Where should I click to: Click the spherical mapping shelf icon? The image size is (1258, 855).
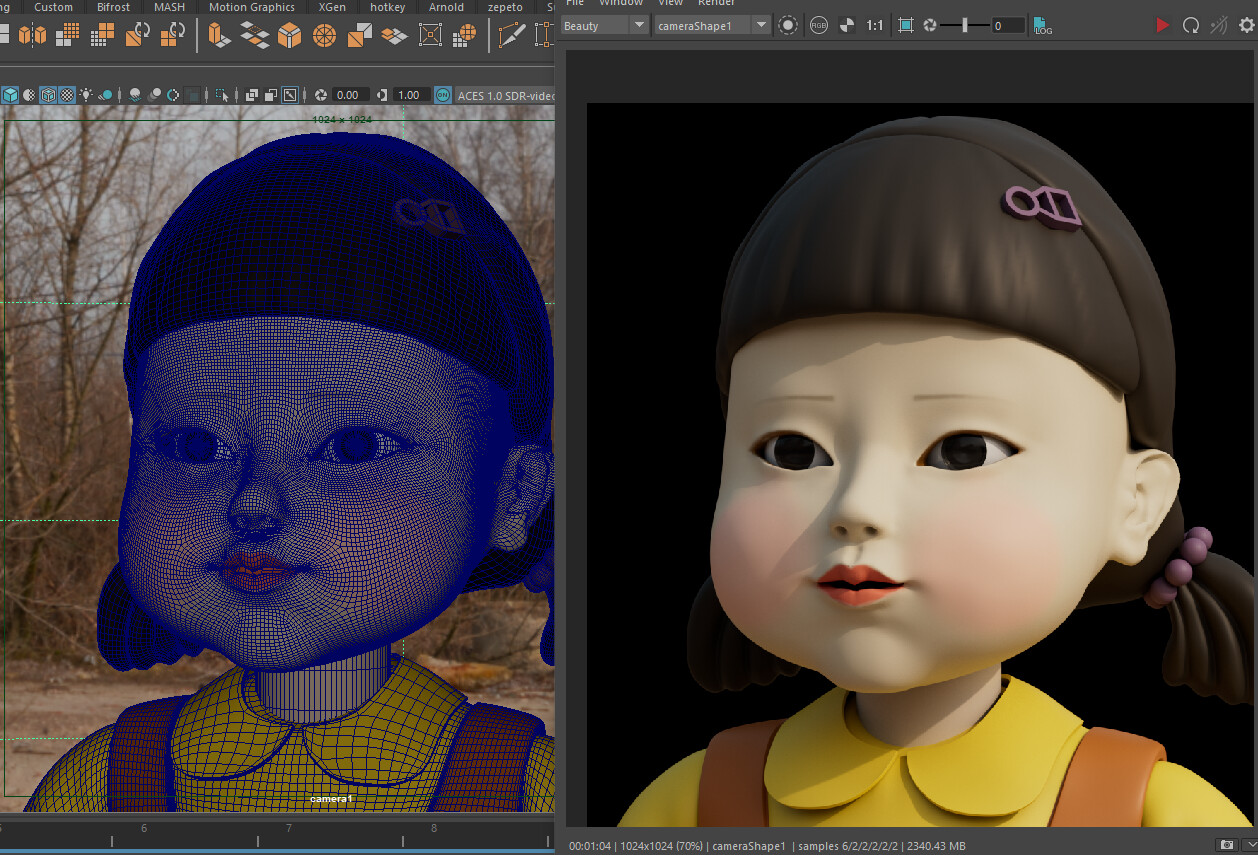point(324,36)
